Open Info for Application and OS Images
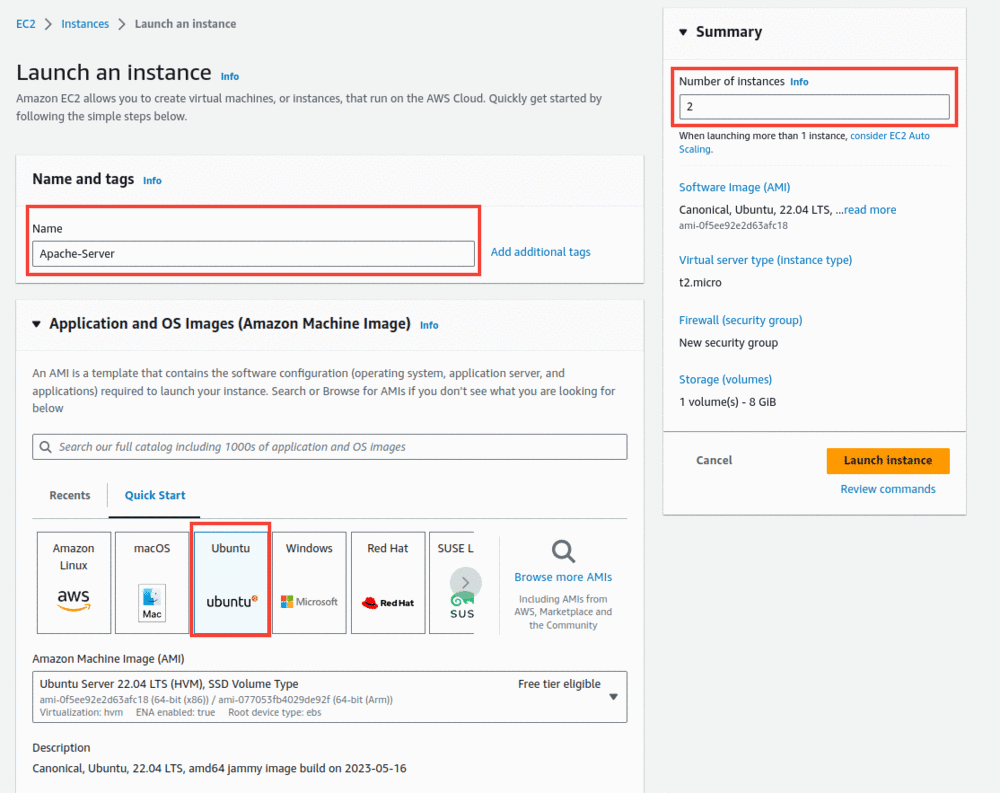 click(x=429, y=325)
